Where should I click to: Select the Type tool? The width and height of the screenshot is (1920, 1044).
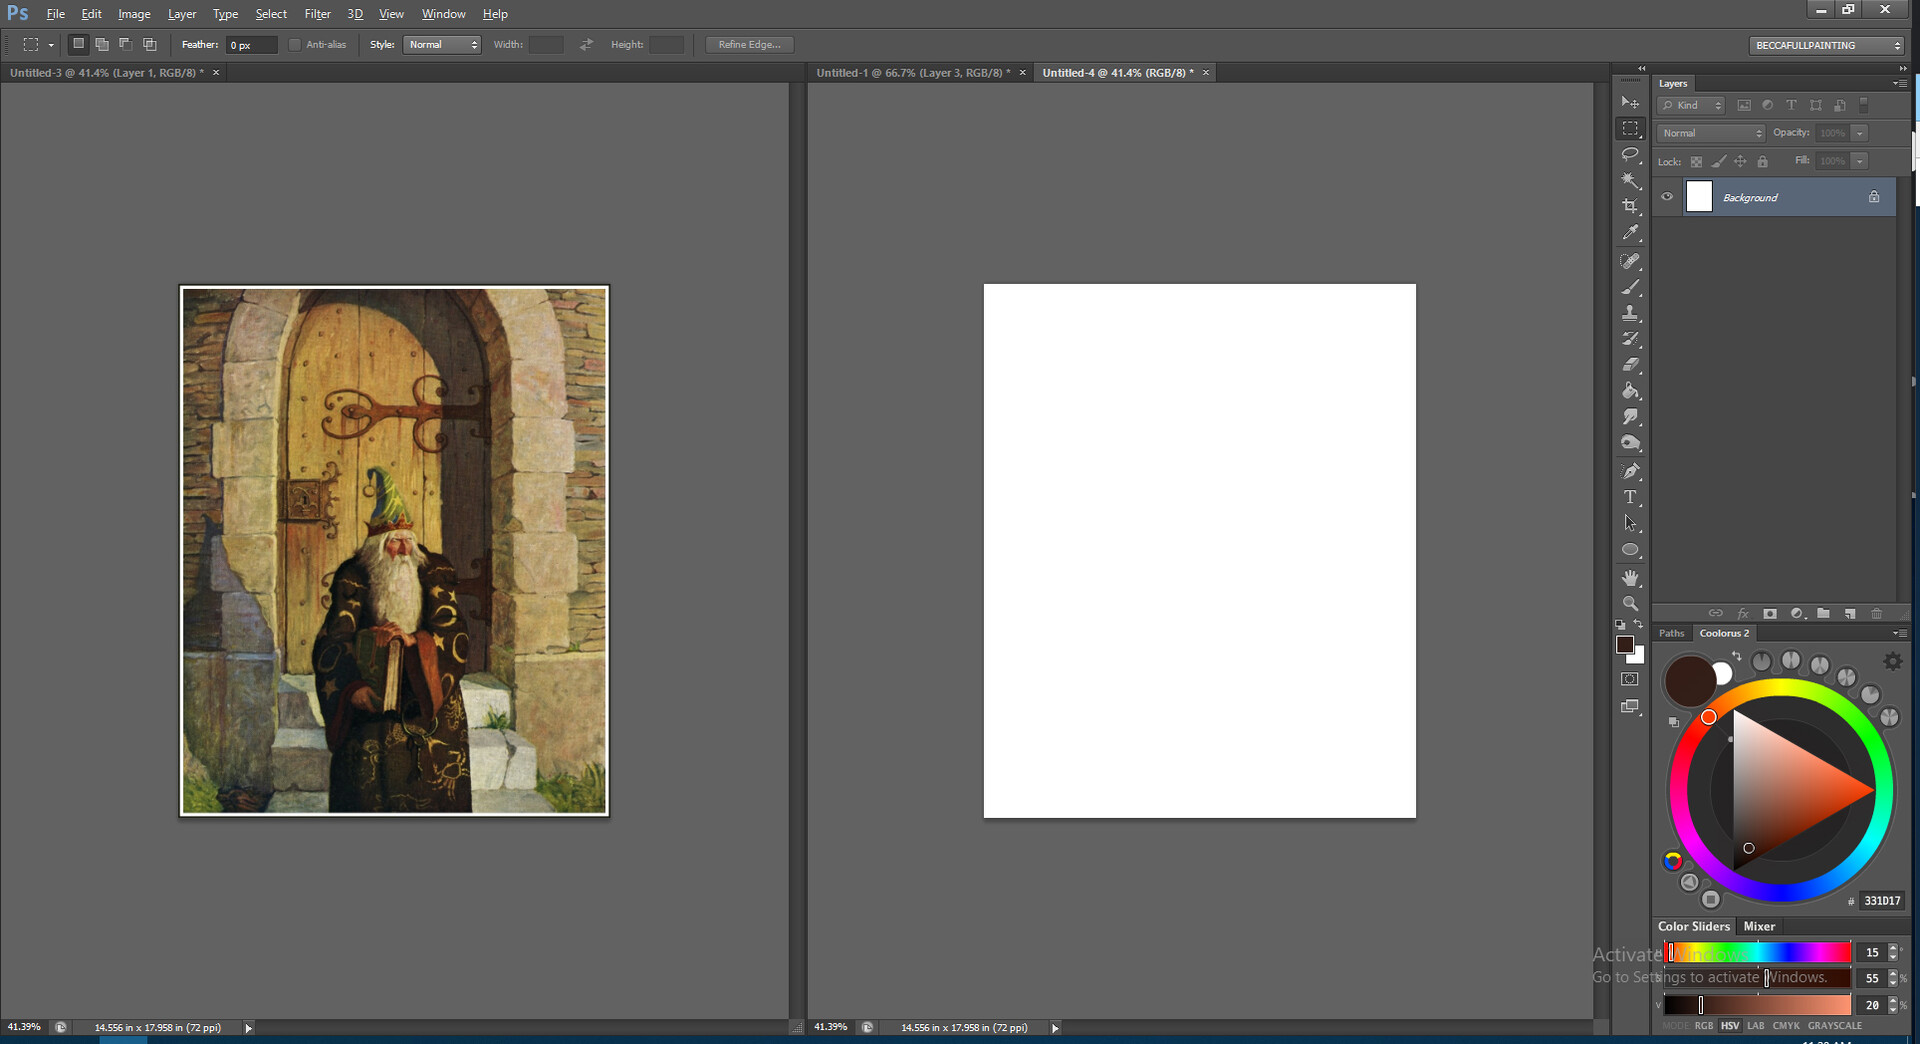tap(1630, 497)
